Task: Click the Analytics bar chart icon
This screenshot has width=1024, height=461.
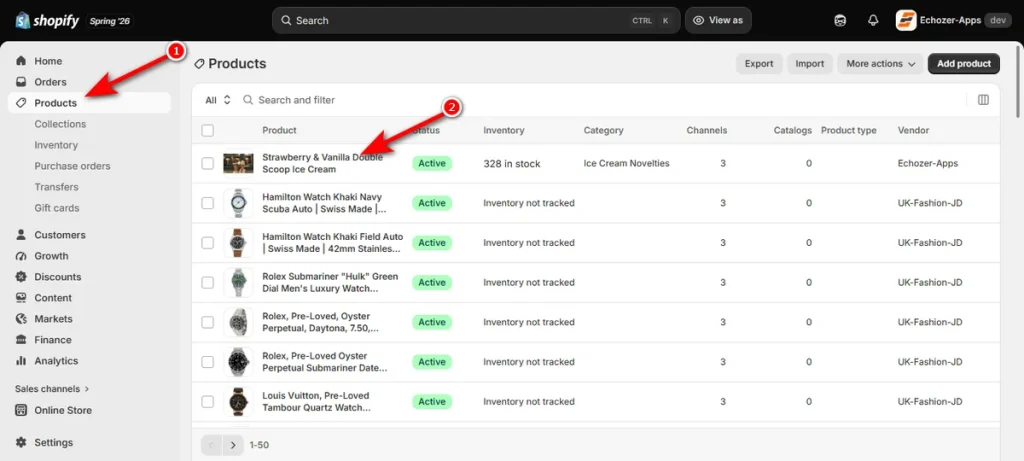Action: tap(22, 360)
